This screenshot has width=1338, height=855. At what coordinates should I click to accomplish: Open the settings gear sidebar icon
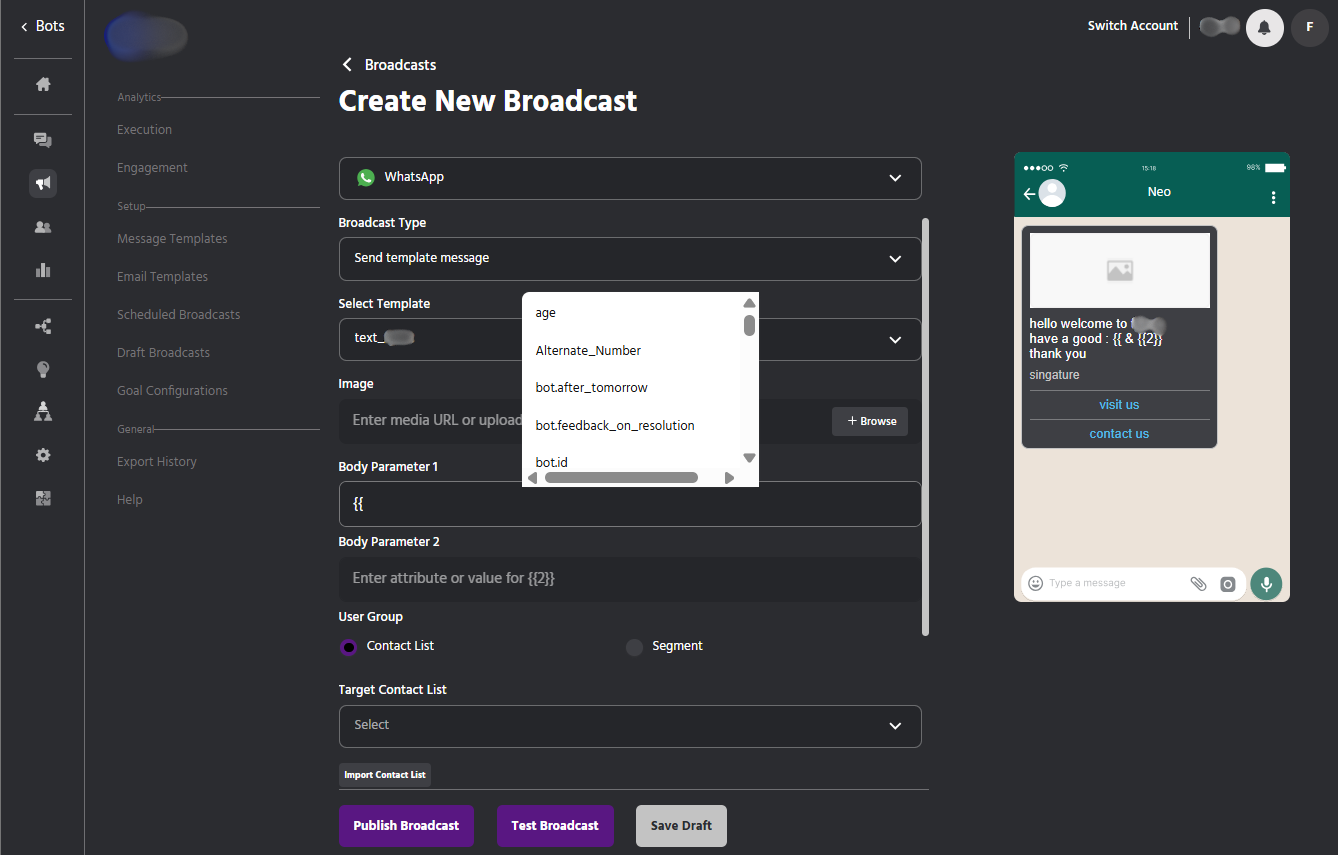[x=43, y=455]
